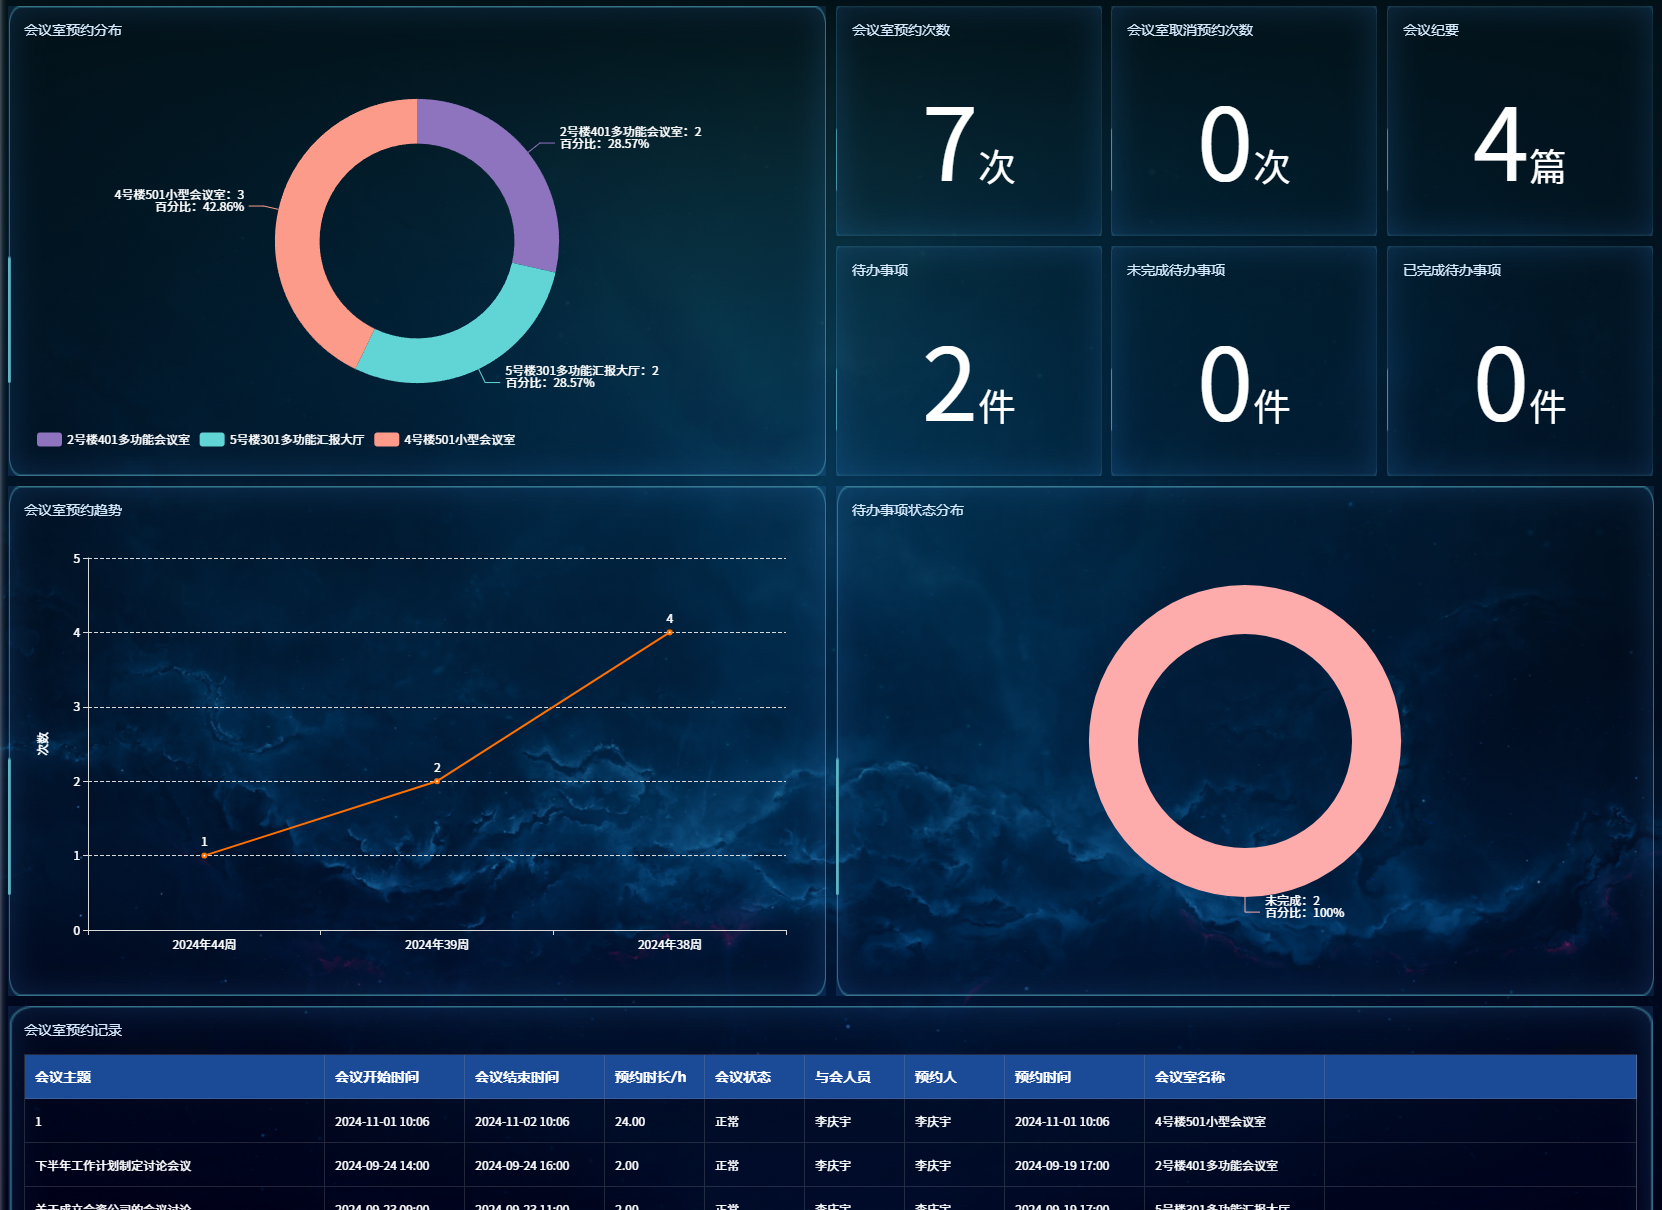This screenshot has height=1210, width=1662.
Task: Open the 会议室预约次数 card showing 7次
Action: coord(968,122)
